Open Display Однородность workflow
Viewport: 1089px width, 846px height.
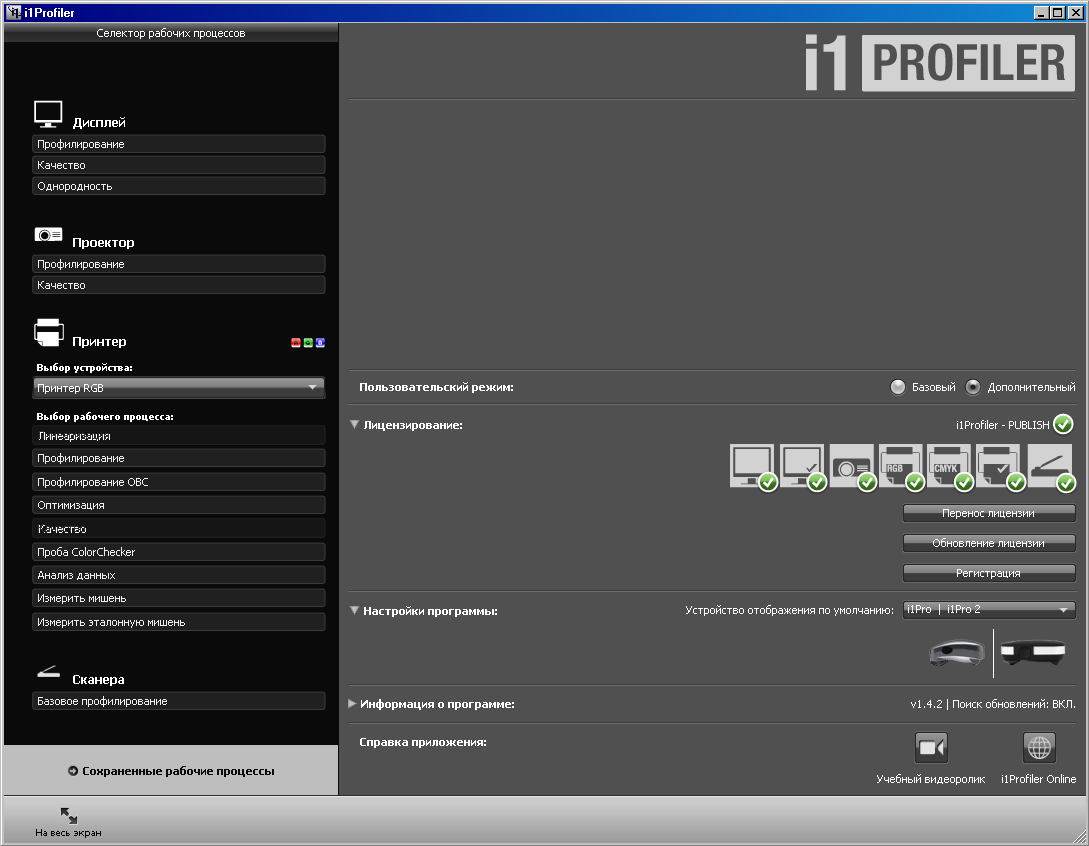[178, 185]
